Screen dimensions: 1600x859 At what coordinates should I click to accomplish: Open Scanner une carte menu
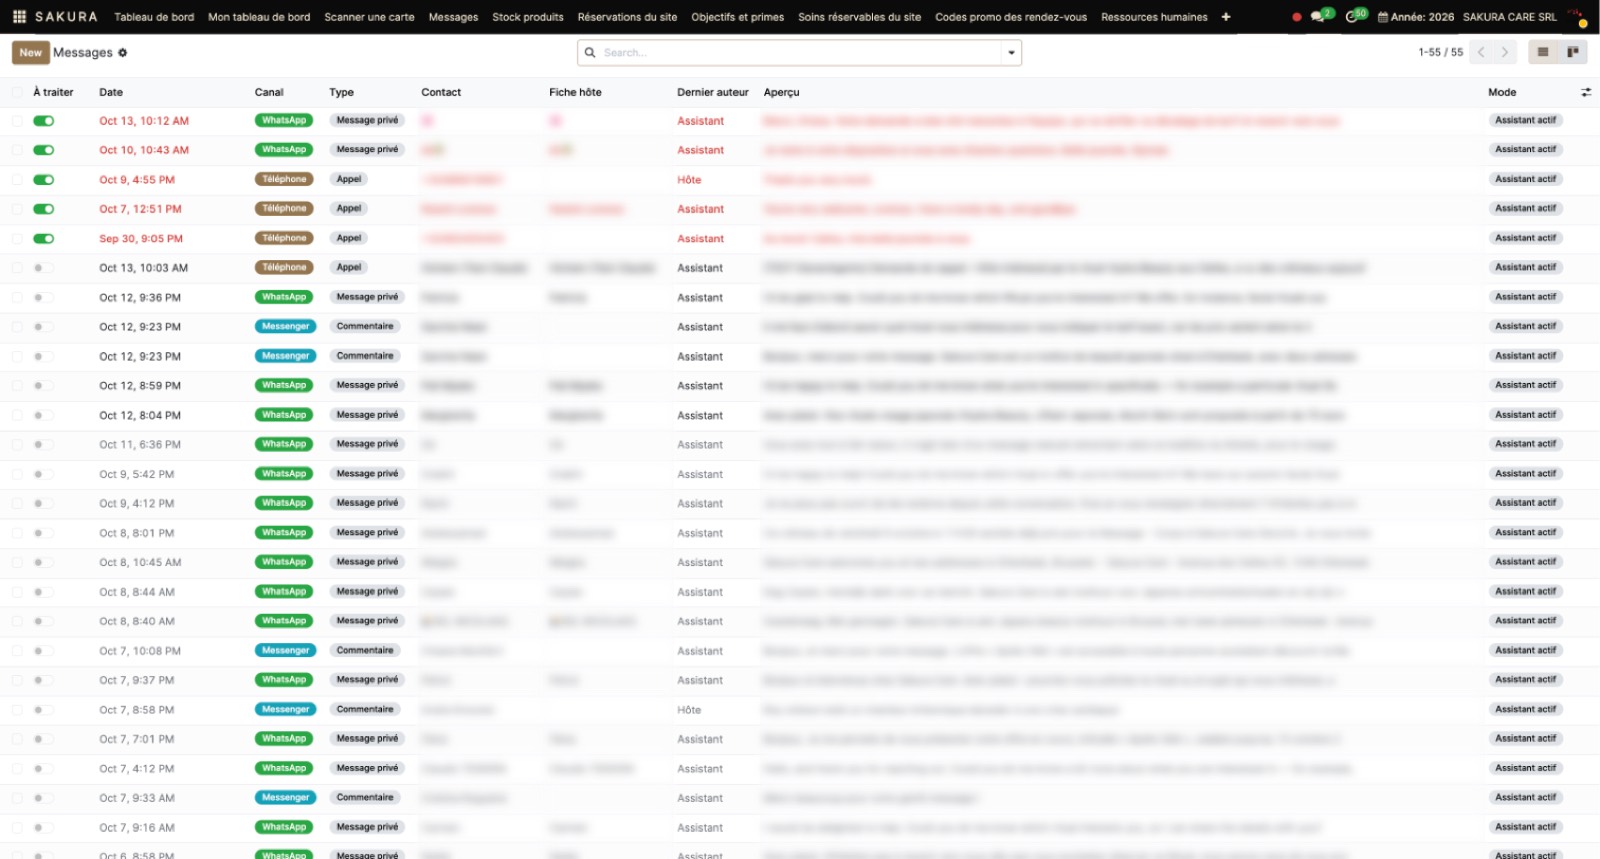(x=369, y=17)
